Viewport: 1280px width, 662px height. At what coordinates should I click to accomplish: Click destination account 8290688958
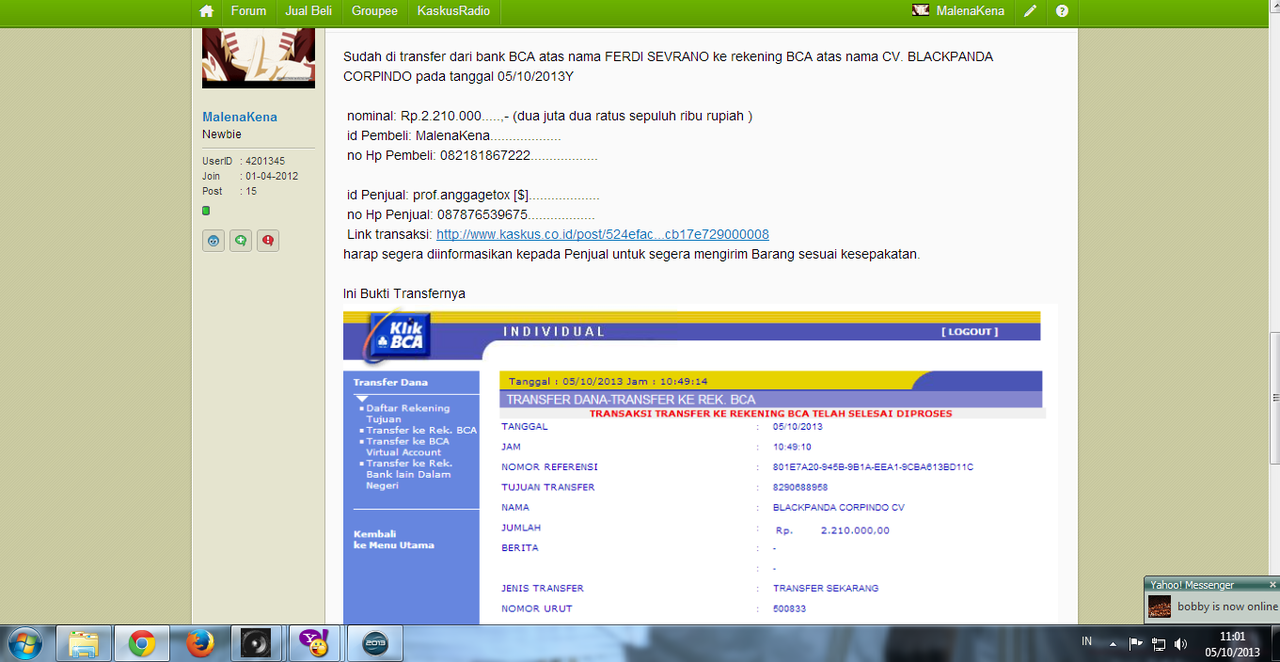click(800, 487)
